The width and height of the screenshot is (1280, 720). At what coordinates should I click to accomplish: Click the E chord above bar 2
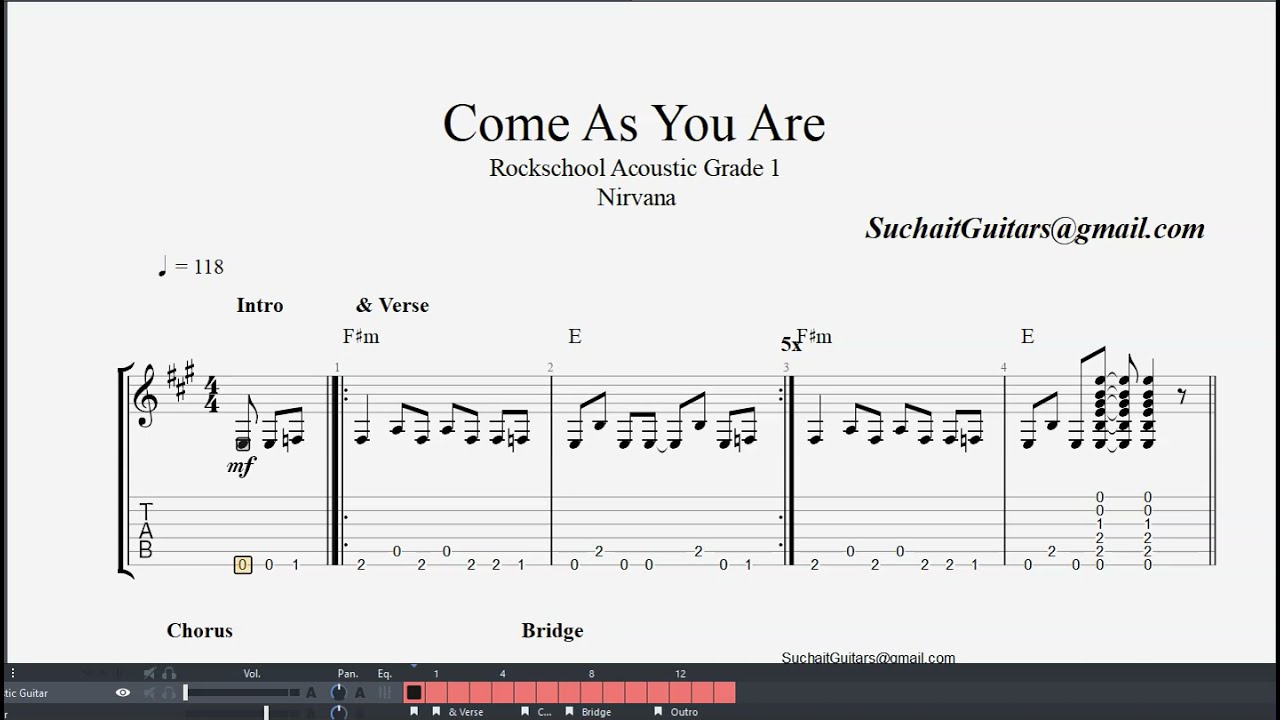575,337
